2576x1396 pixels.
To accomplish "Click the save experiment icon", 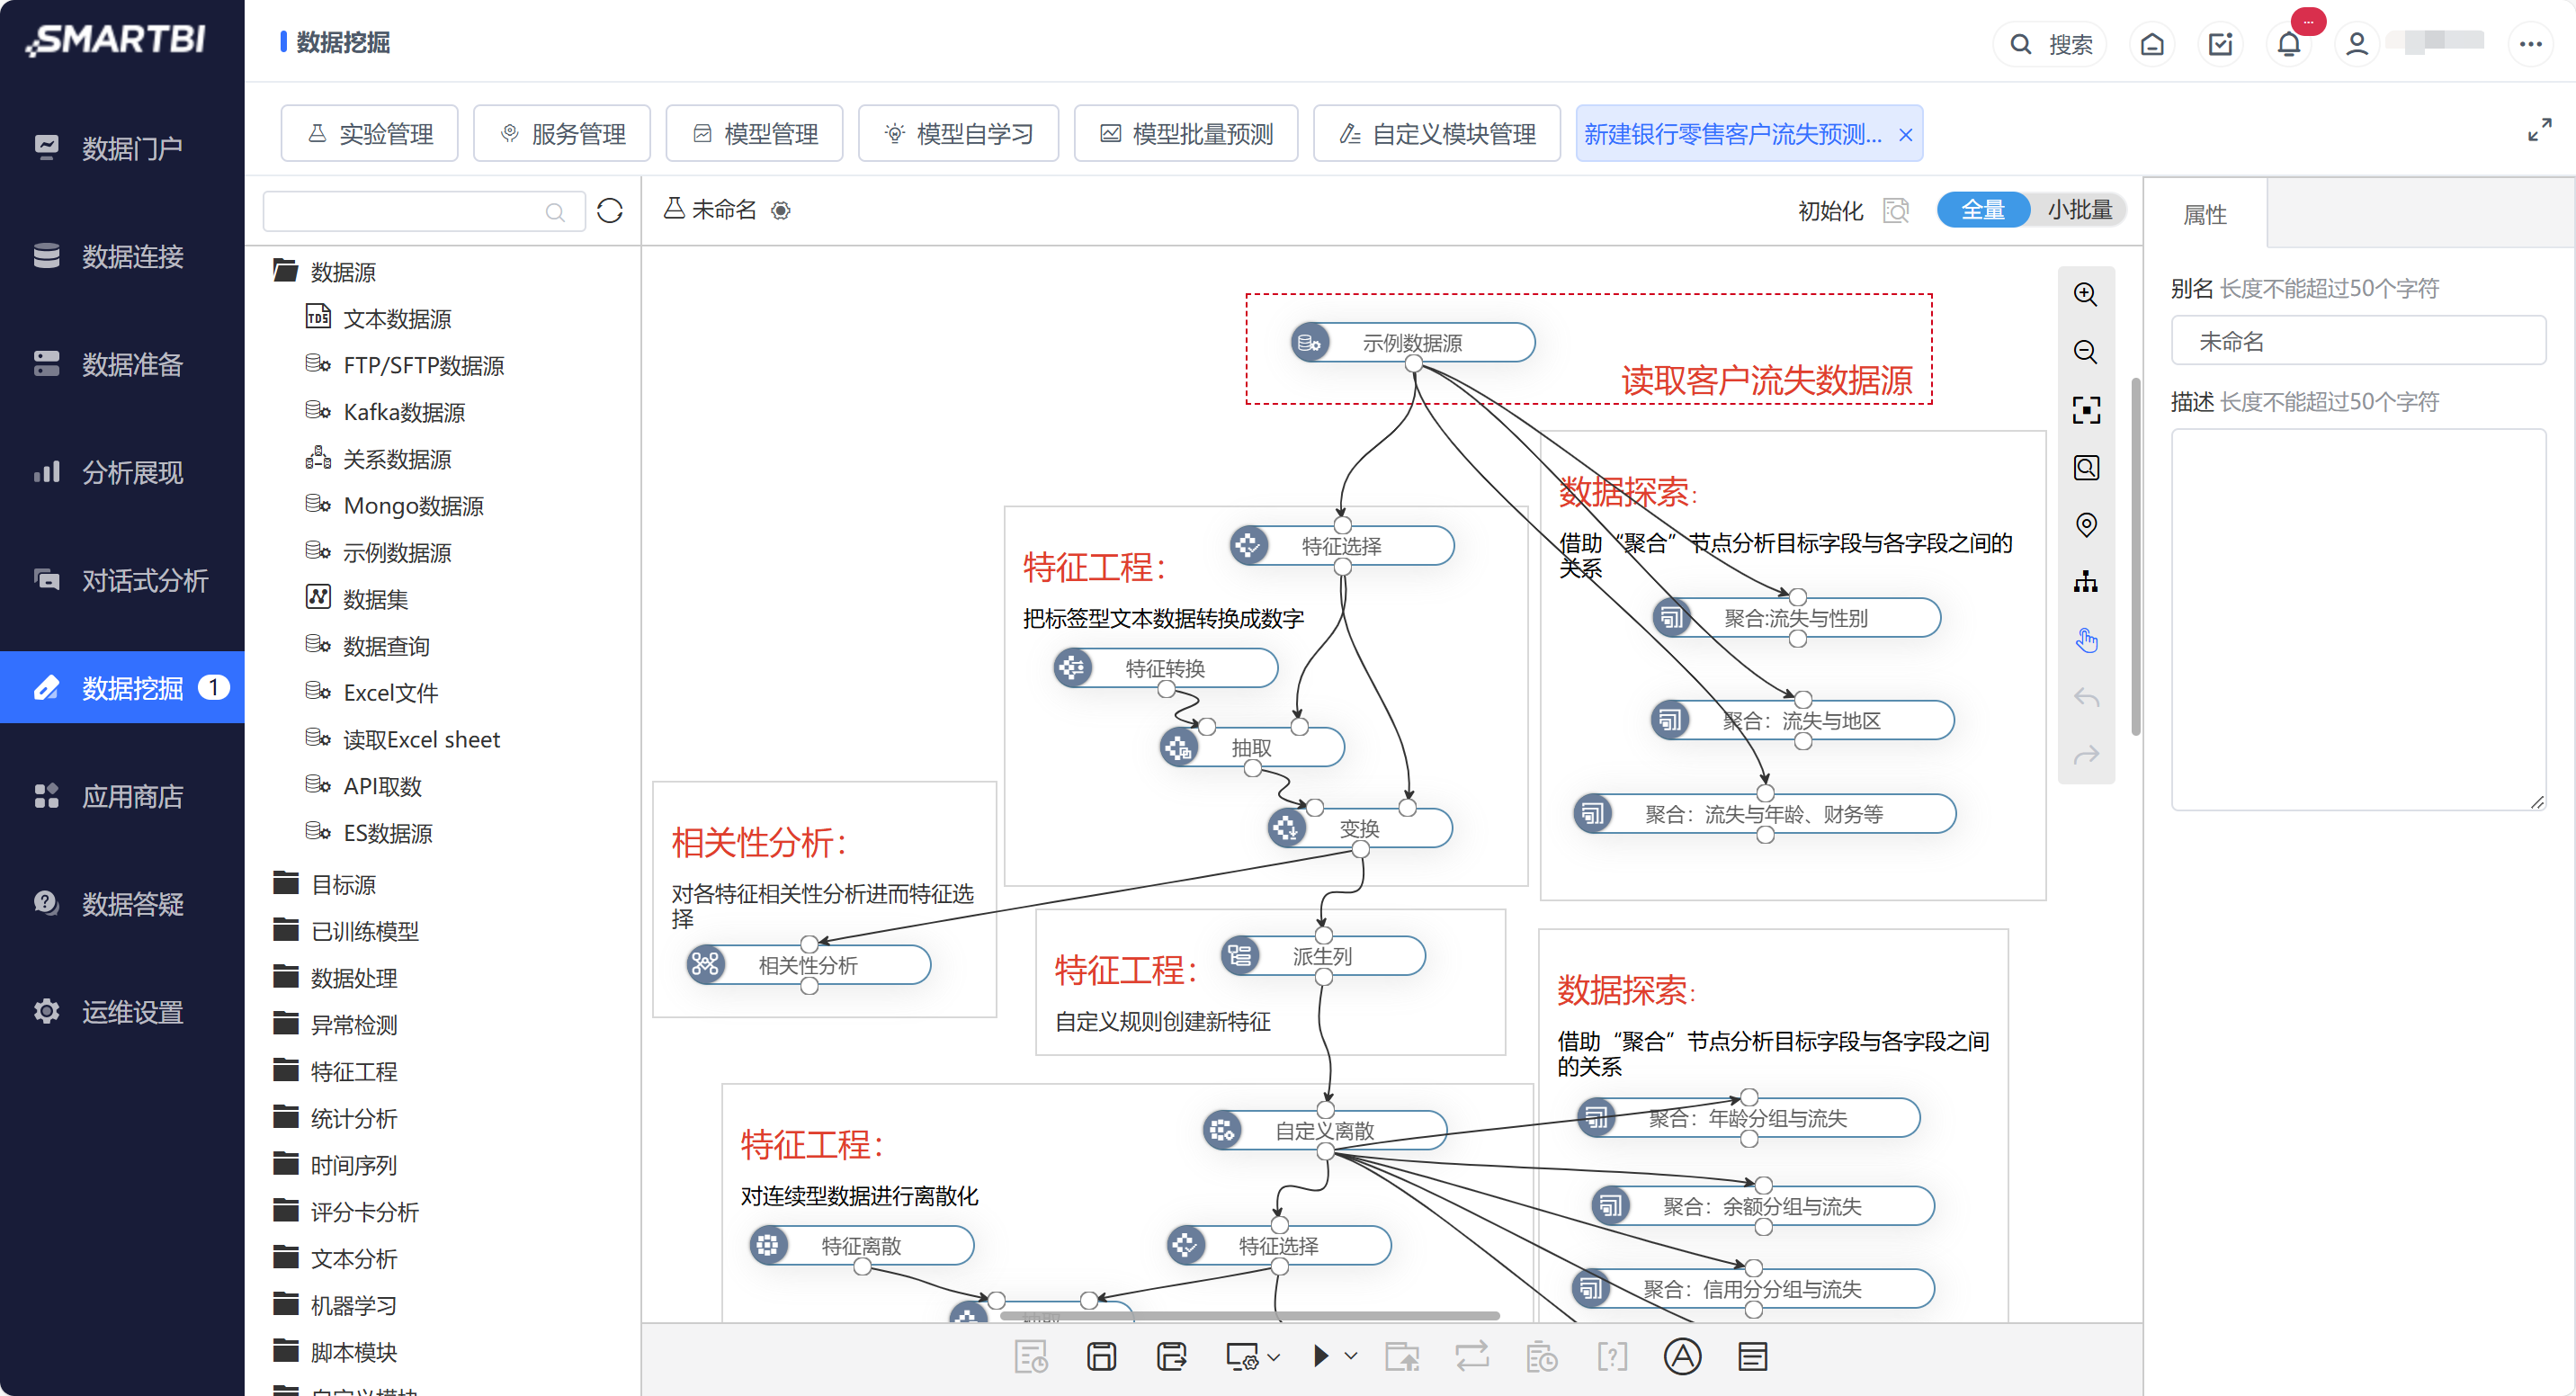I will (x=1101, y=1357).
